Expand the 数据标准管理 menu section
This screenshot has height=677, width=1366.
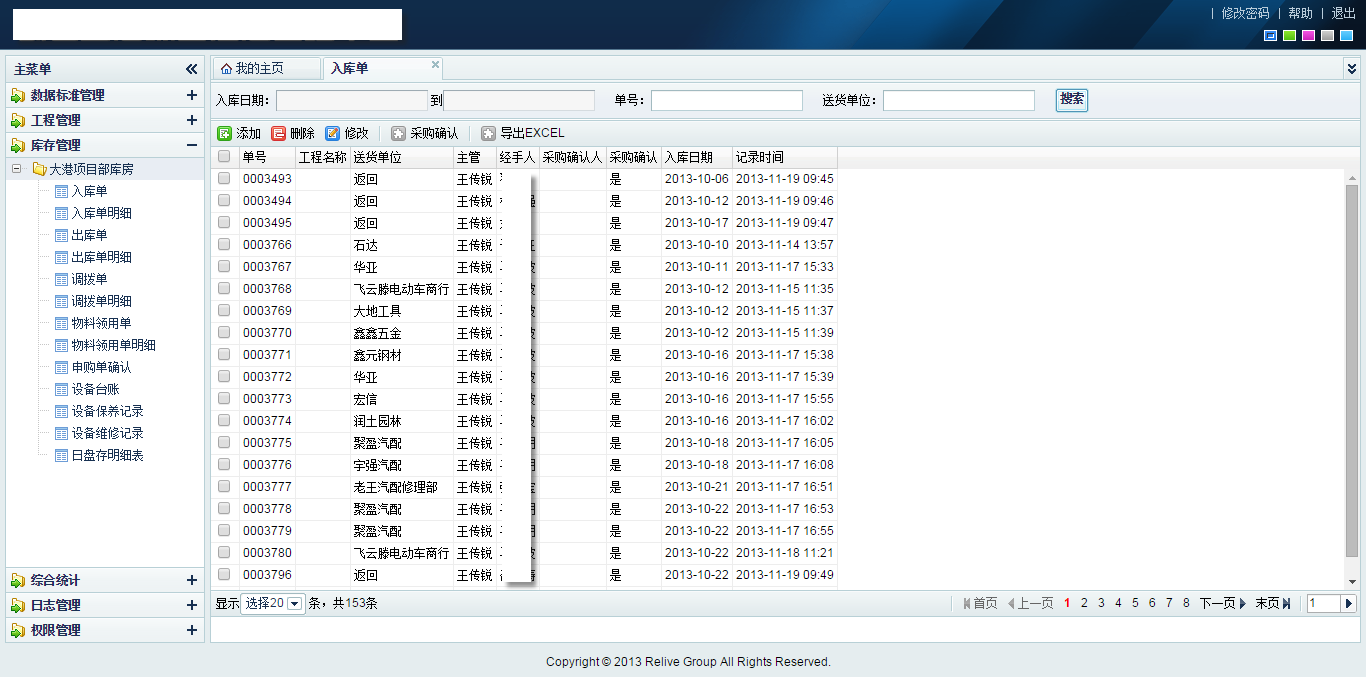pyautogui.click(x=192, y=95)
